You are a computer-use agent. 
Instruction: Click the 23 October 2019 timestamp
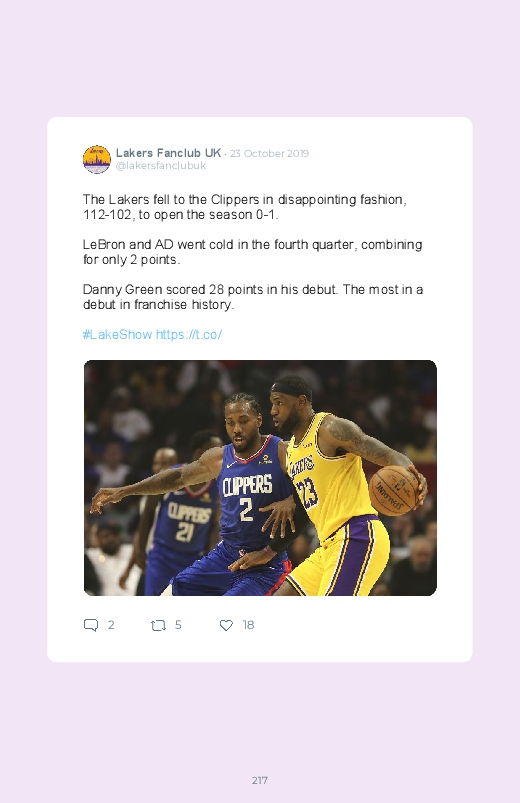269,154
